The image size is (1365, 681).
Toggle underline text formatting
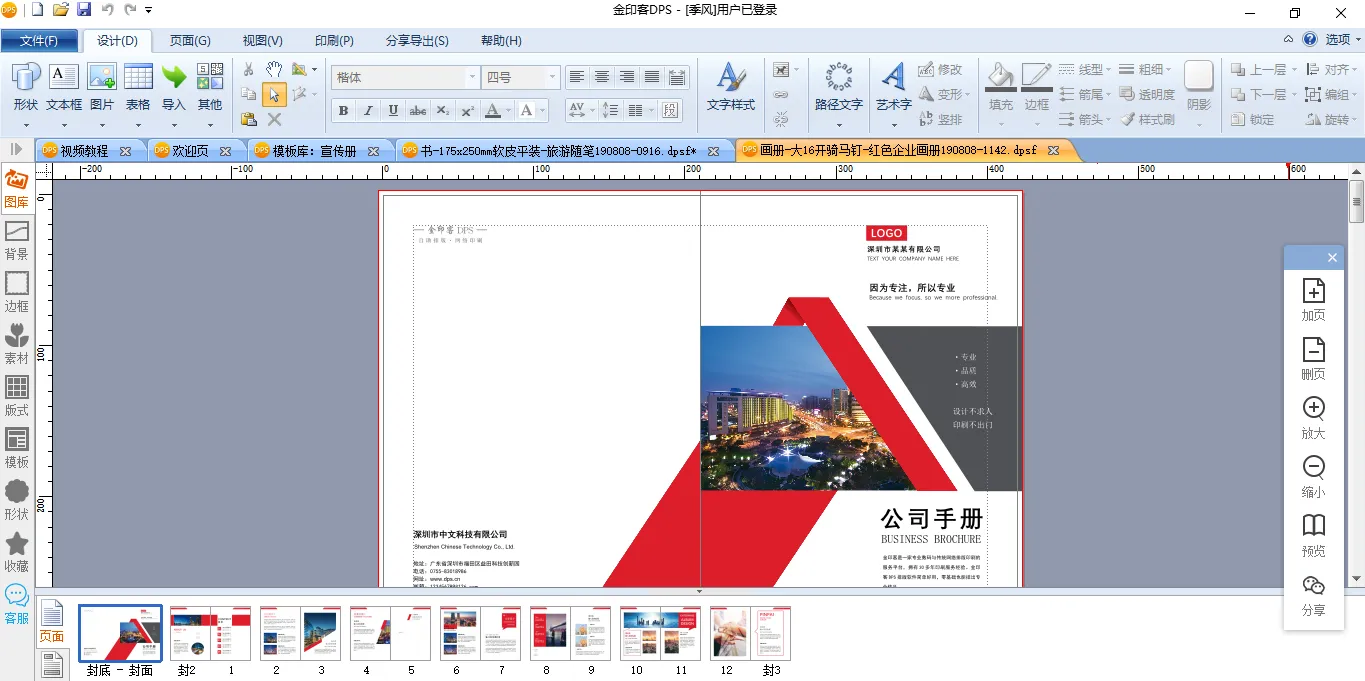click(x=393, y=111)
